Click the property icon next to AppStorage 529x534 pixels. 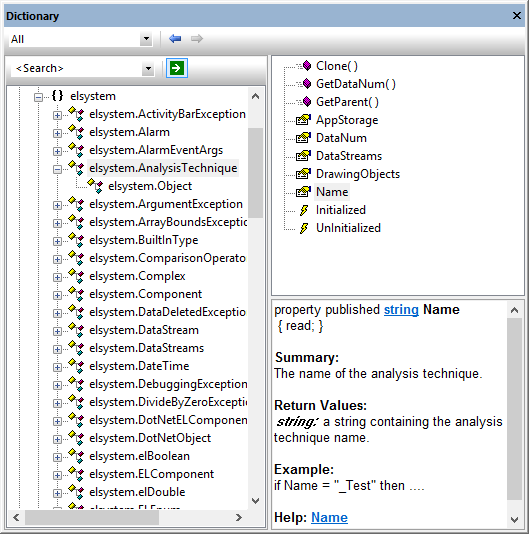pos(303,120)
